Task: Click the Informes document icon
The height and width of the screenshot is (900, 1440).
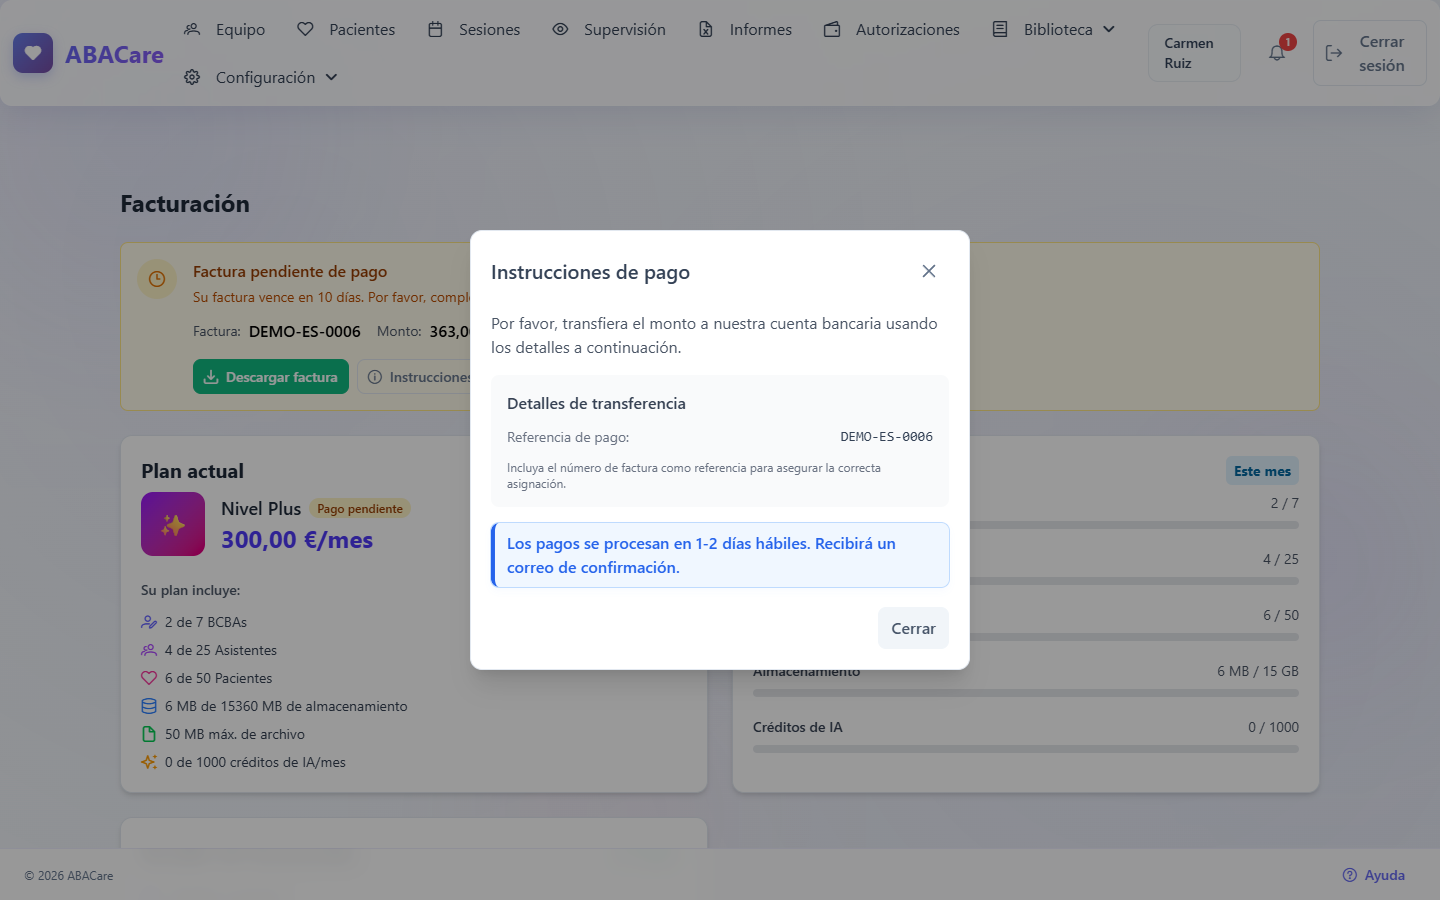Action: pyautogui.click(x=706, y=29)
